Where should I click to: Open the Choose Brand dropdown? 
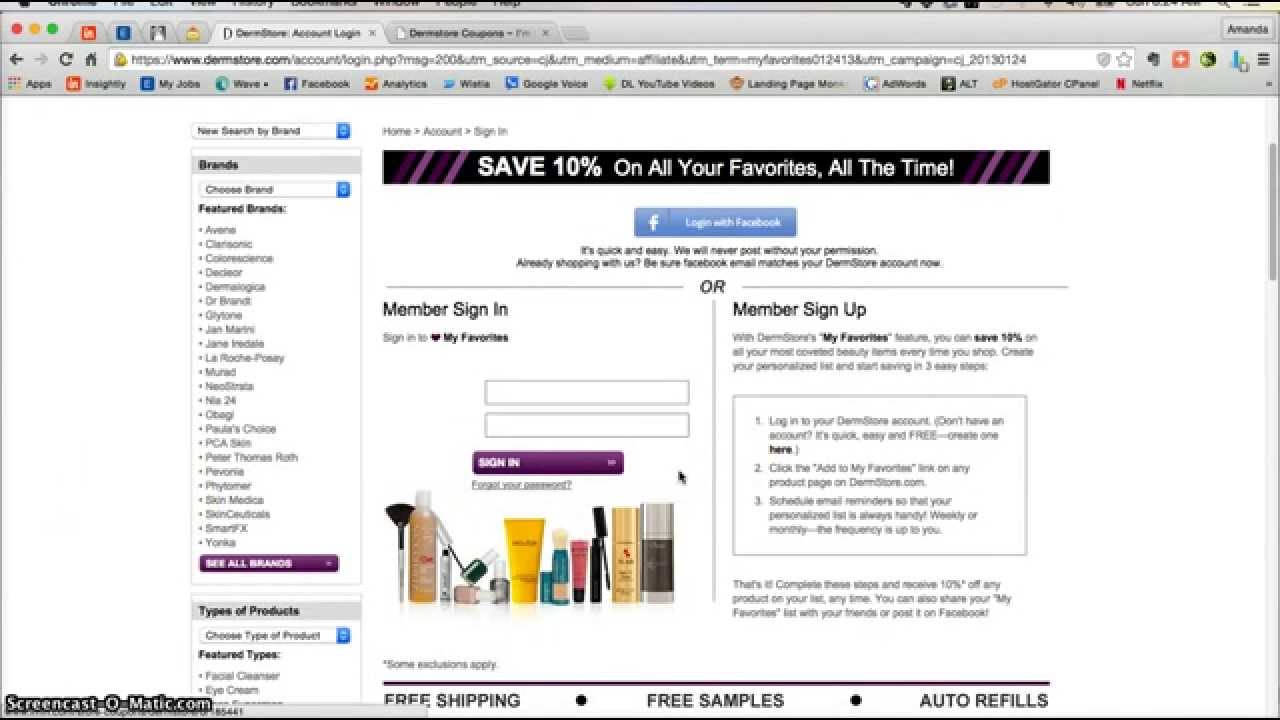pyautogui.click(x=275, y=189)
